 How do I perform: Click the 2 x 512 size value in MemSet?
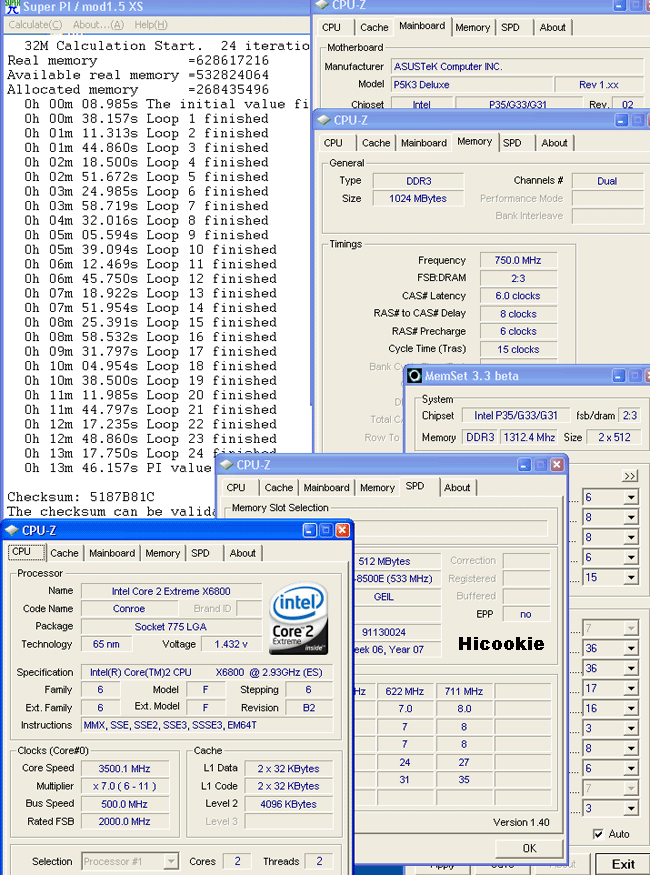pyautogui.click(x=614, y=437)
